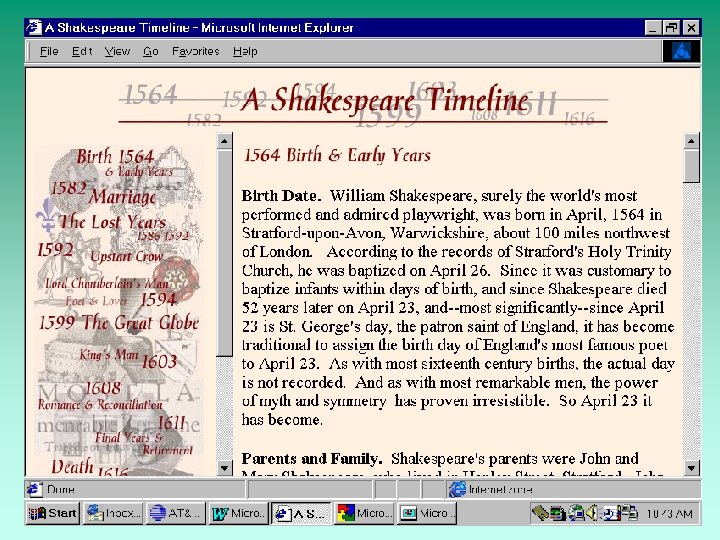Viewport: 720px width, 540px height.
Task: Switch to the AT& taskbar button
Action: (176, 513)
